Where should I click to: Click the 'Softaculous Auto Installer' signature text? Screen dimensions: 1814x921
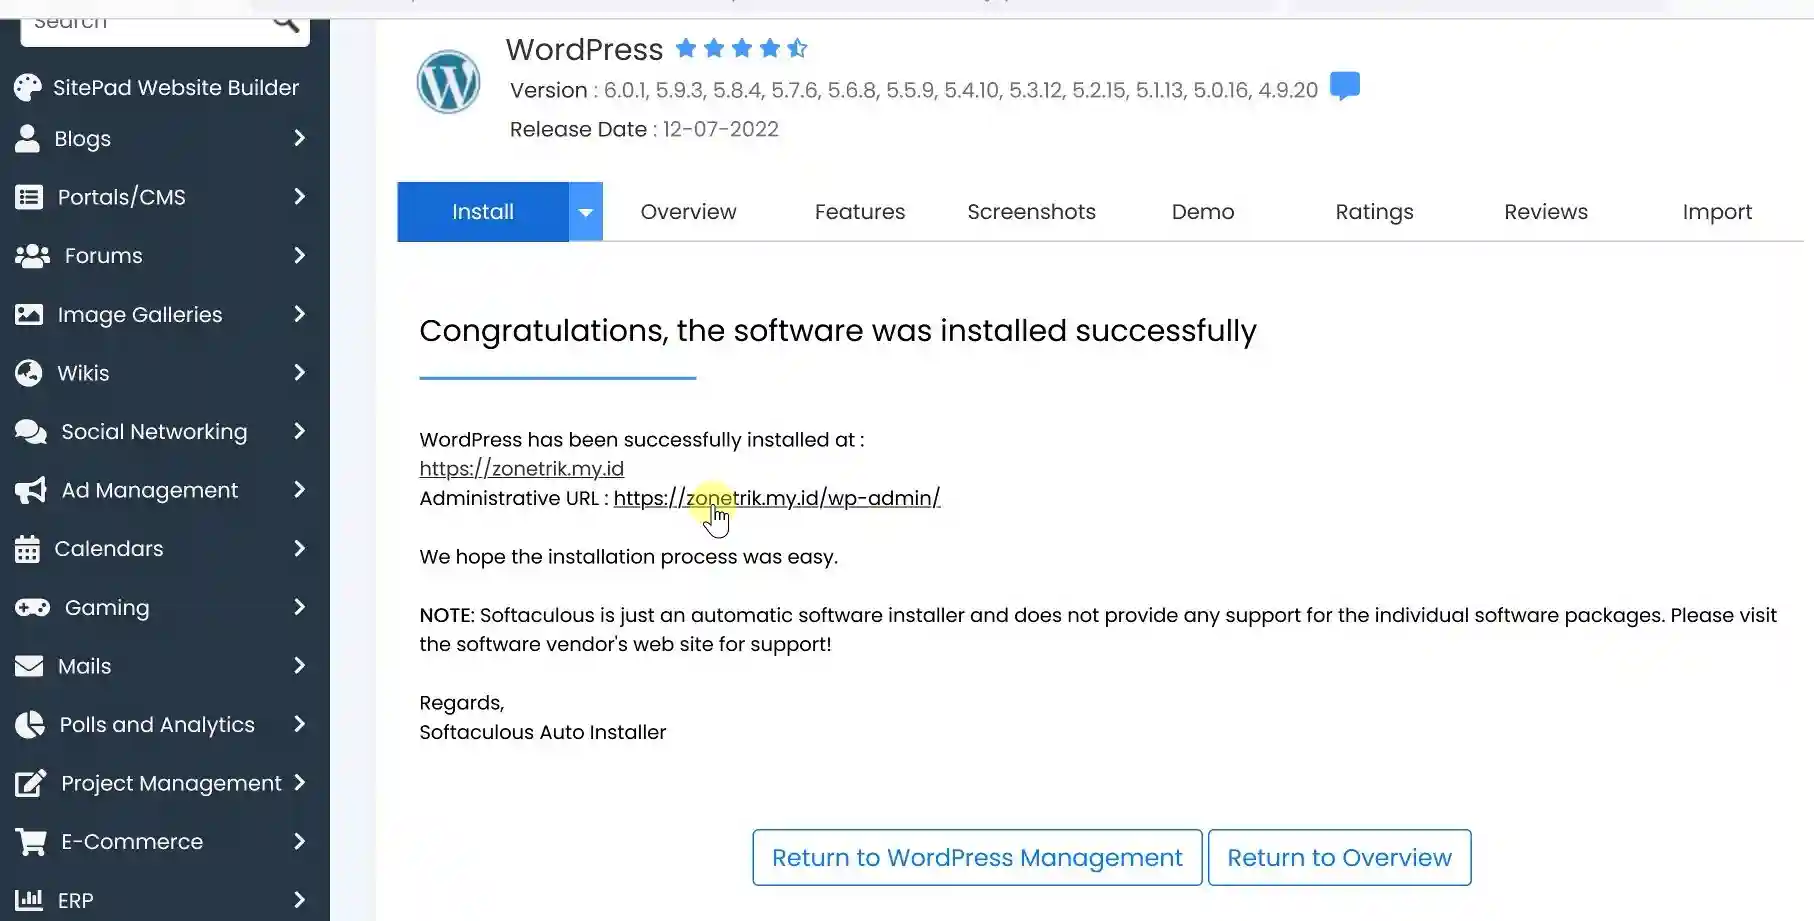click(x=543, y=732)
